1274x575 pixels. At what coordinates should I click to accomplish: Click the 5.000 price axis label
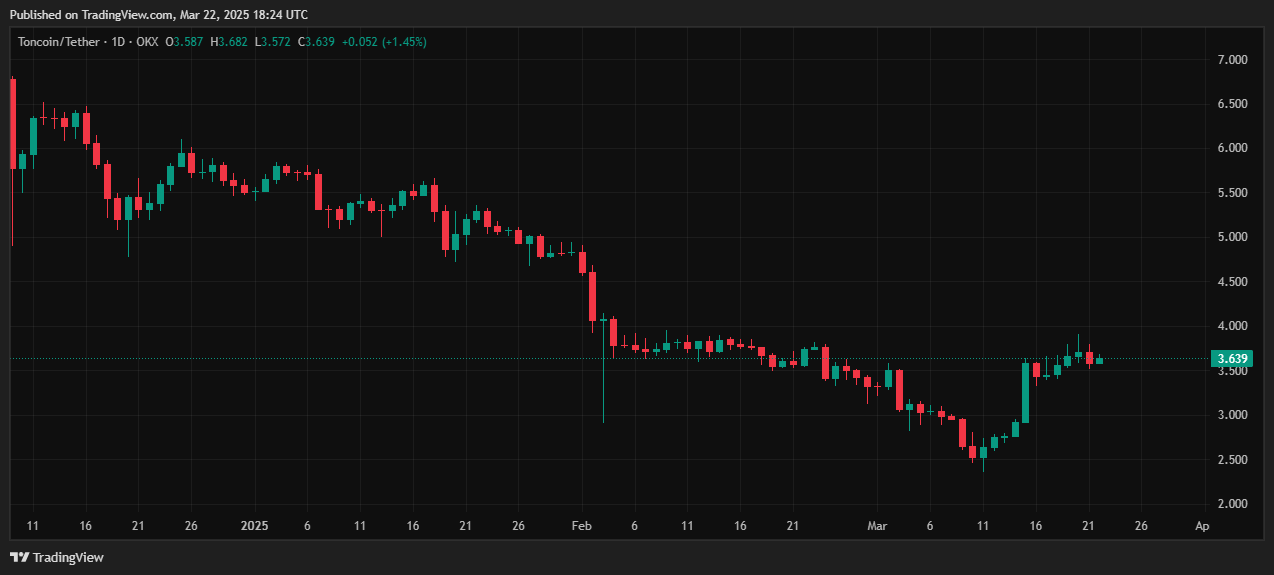(x=1231, y=237)
